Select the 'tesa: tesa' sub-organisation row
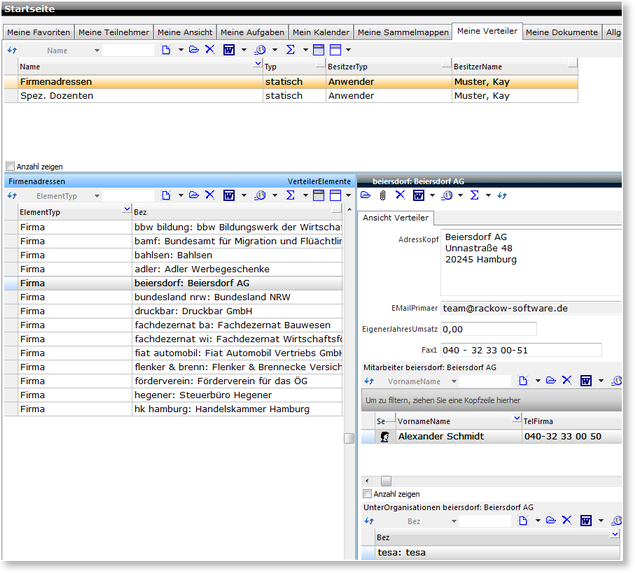The image size is (635, 573). pos(491,553)
